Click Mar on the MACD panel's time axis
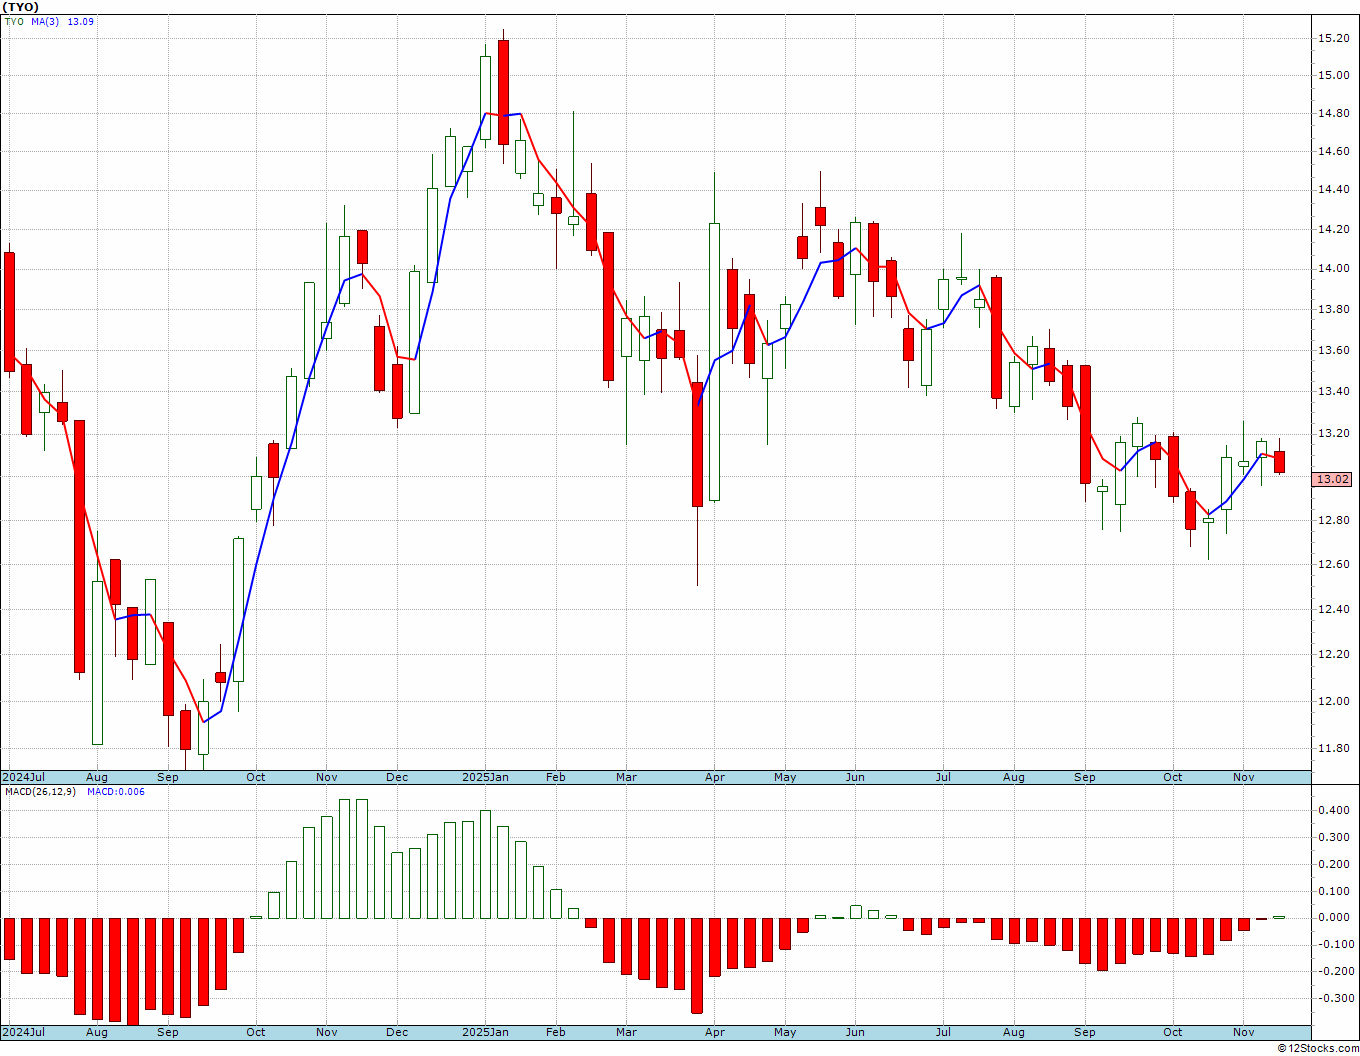The height and width of the screenshot is (1056, 1360). pos(626,1032)
